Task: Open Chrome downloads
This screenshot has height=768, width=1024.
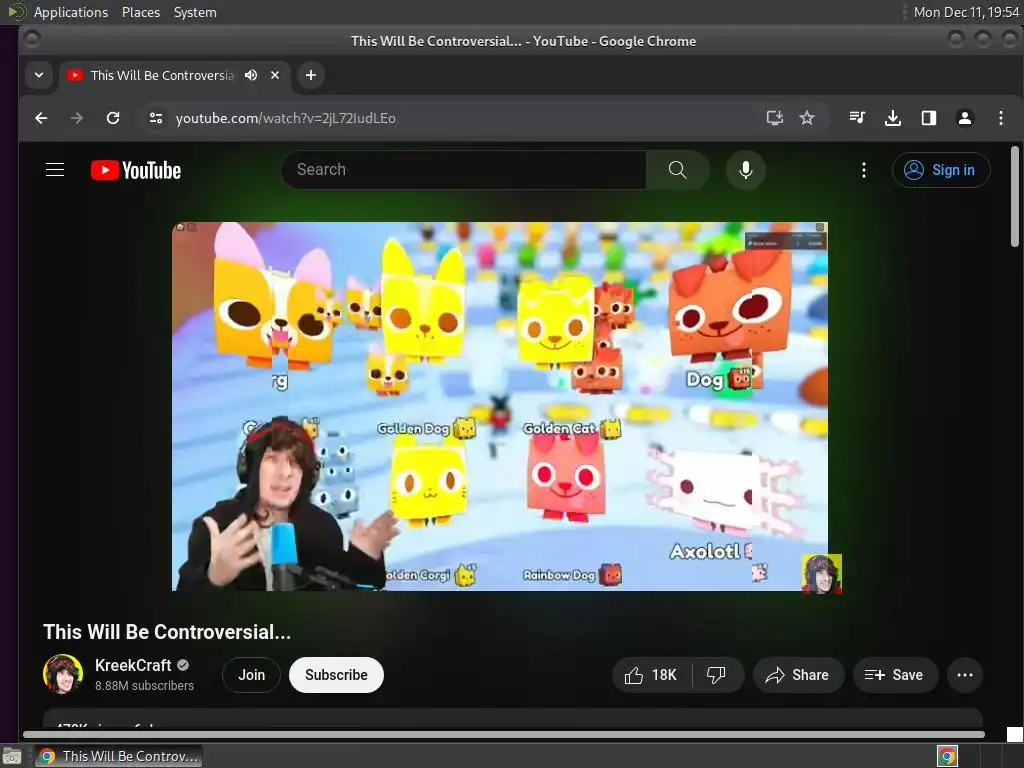Action: point(893,118)
